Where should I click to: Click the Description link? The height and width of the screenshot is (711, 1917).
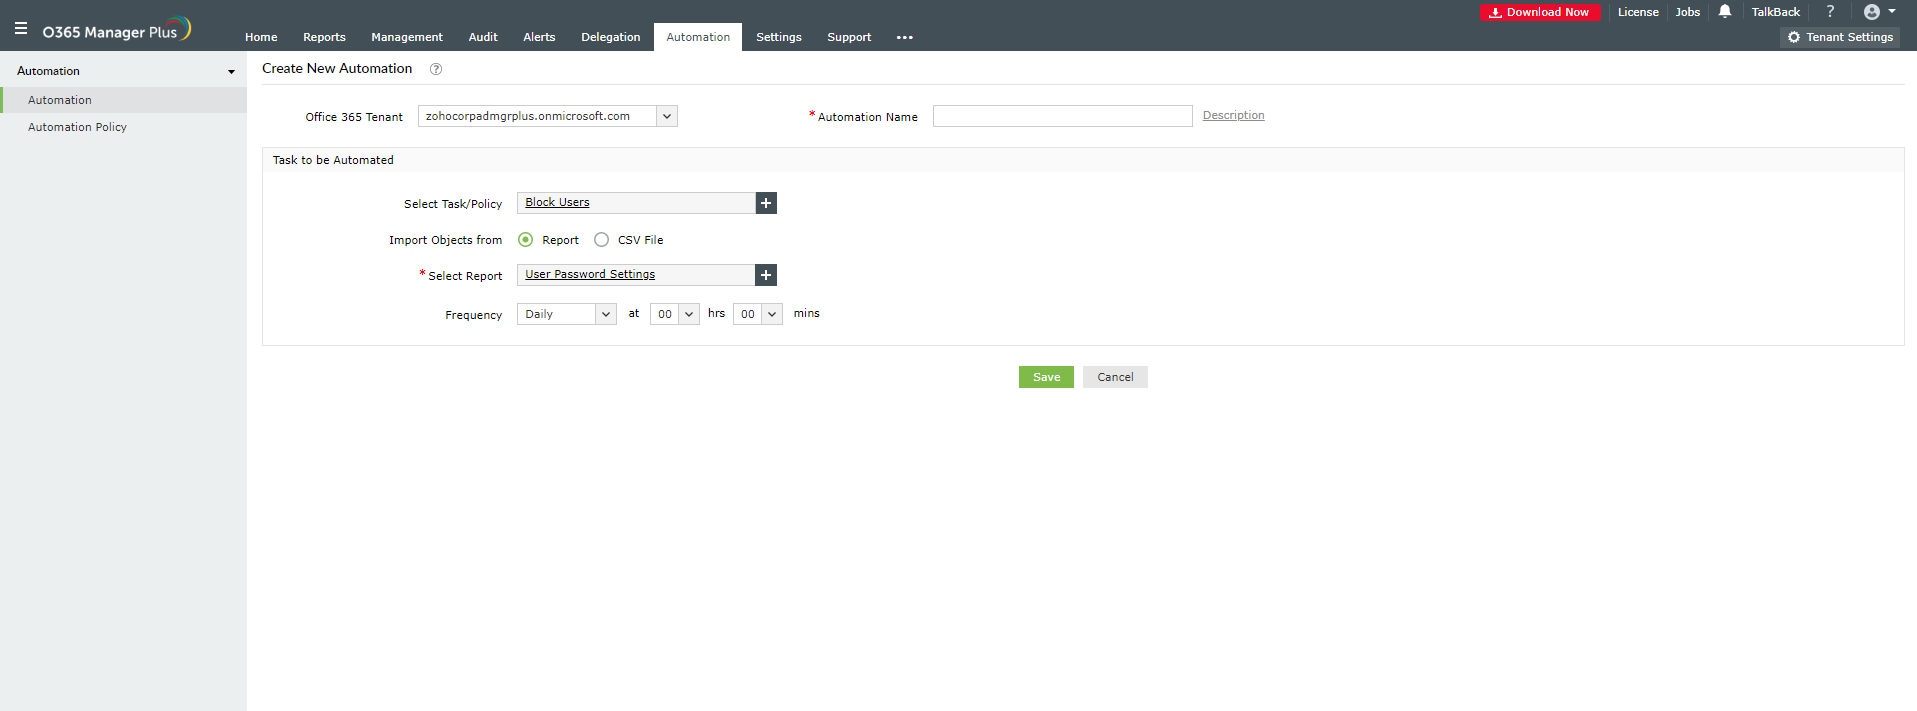[x=1233, y=115]
